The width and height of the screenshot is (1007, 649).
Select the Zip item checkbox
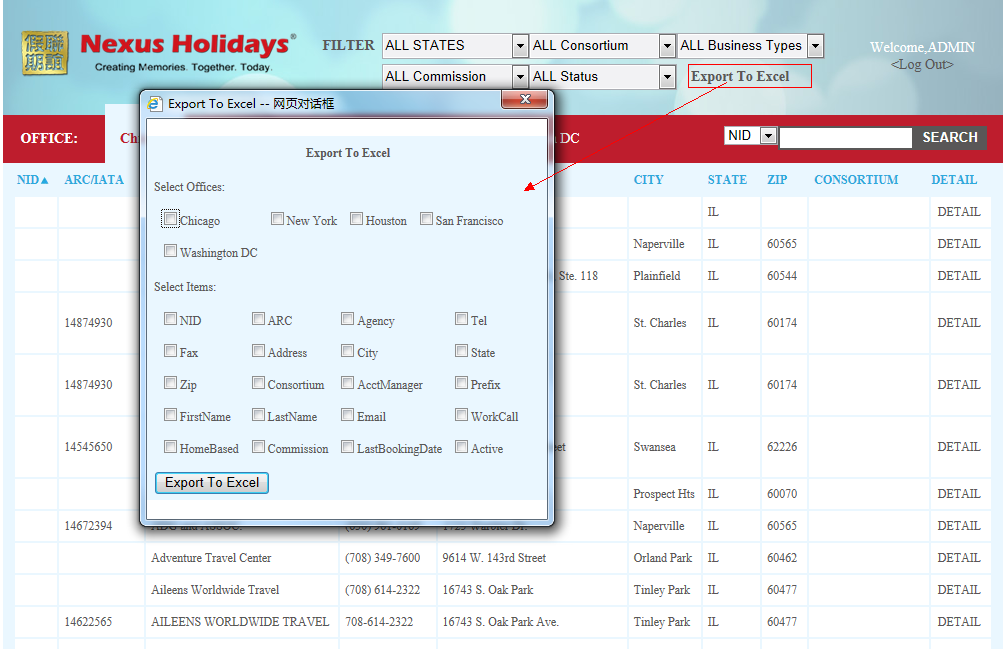[x=170, y=383]
